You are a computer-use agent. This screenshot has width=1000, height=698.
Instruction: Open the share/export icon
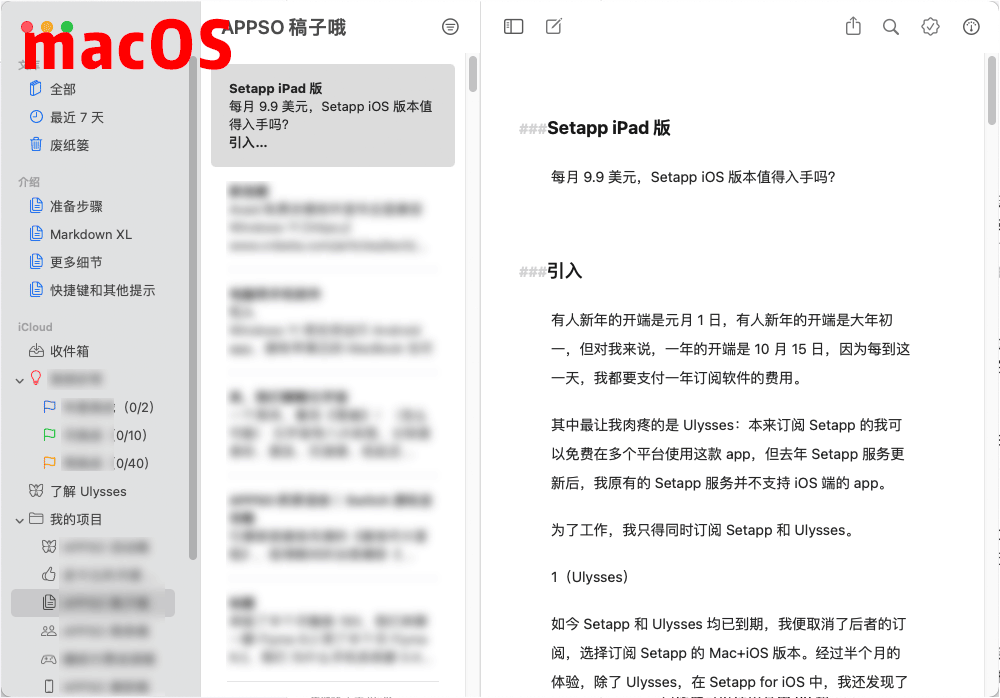853,26
